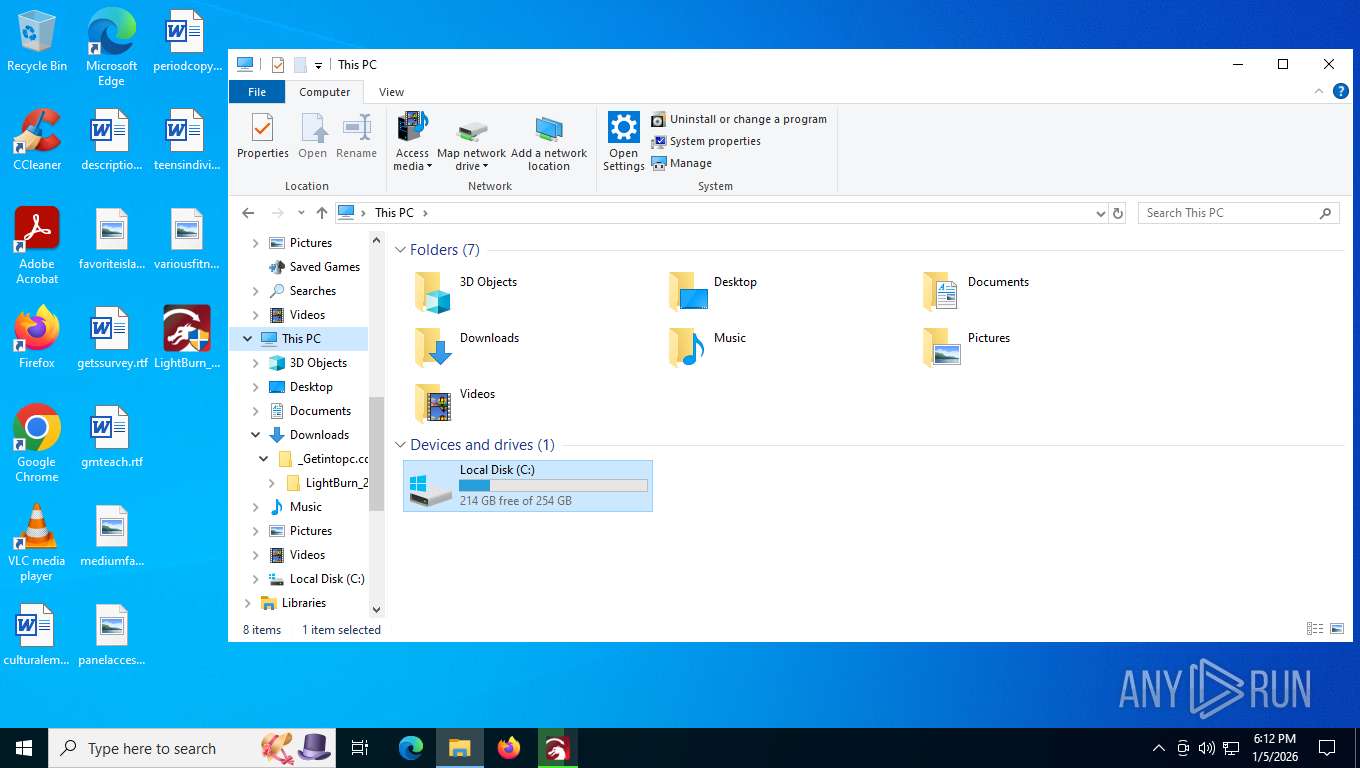Click Manage in System group

682,163
